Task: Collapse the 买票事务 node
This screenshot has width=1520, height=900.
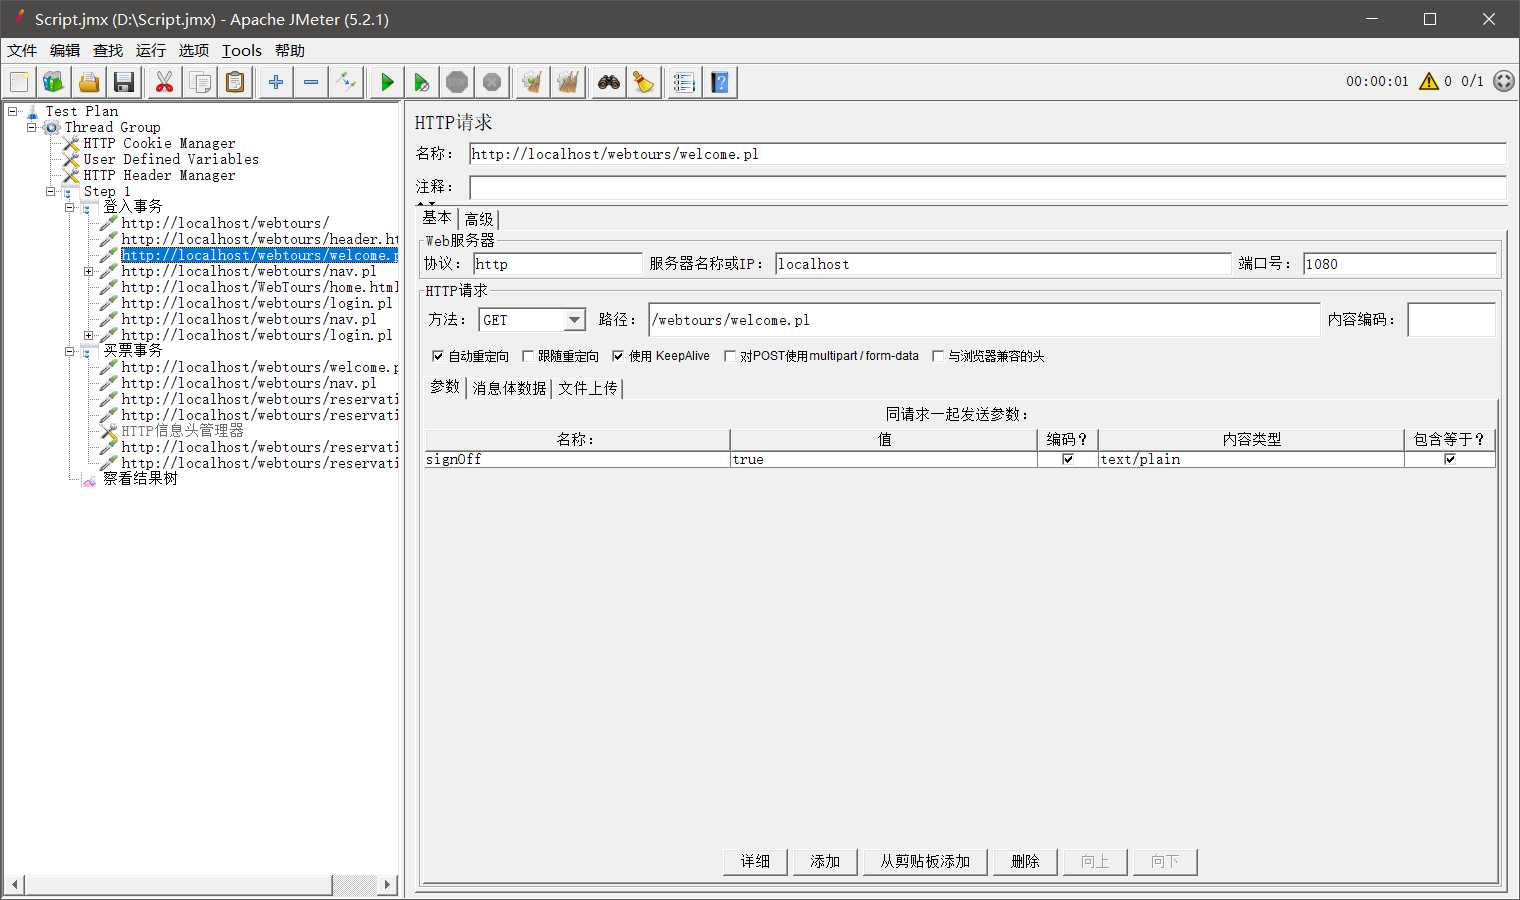Action: click(70, 351)
